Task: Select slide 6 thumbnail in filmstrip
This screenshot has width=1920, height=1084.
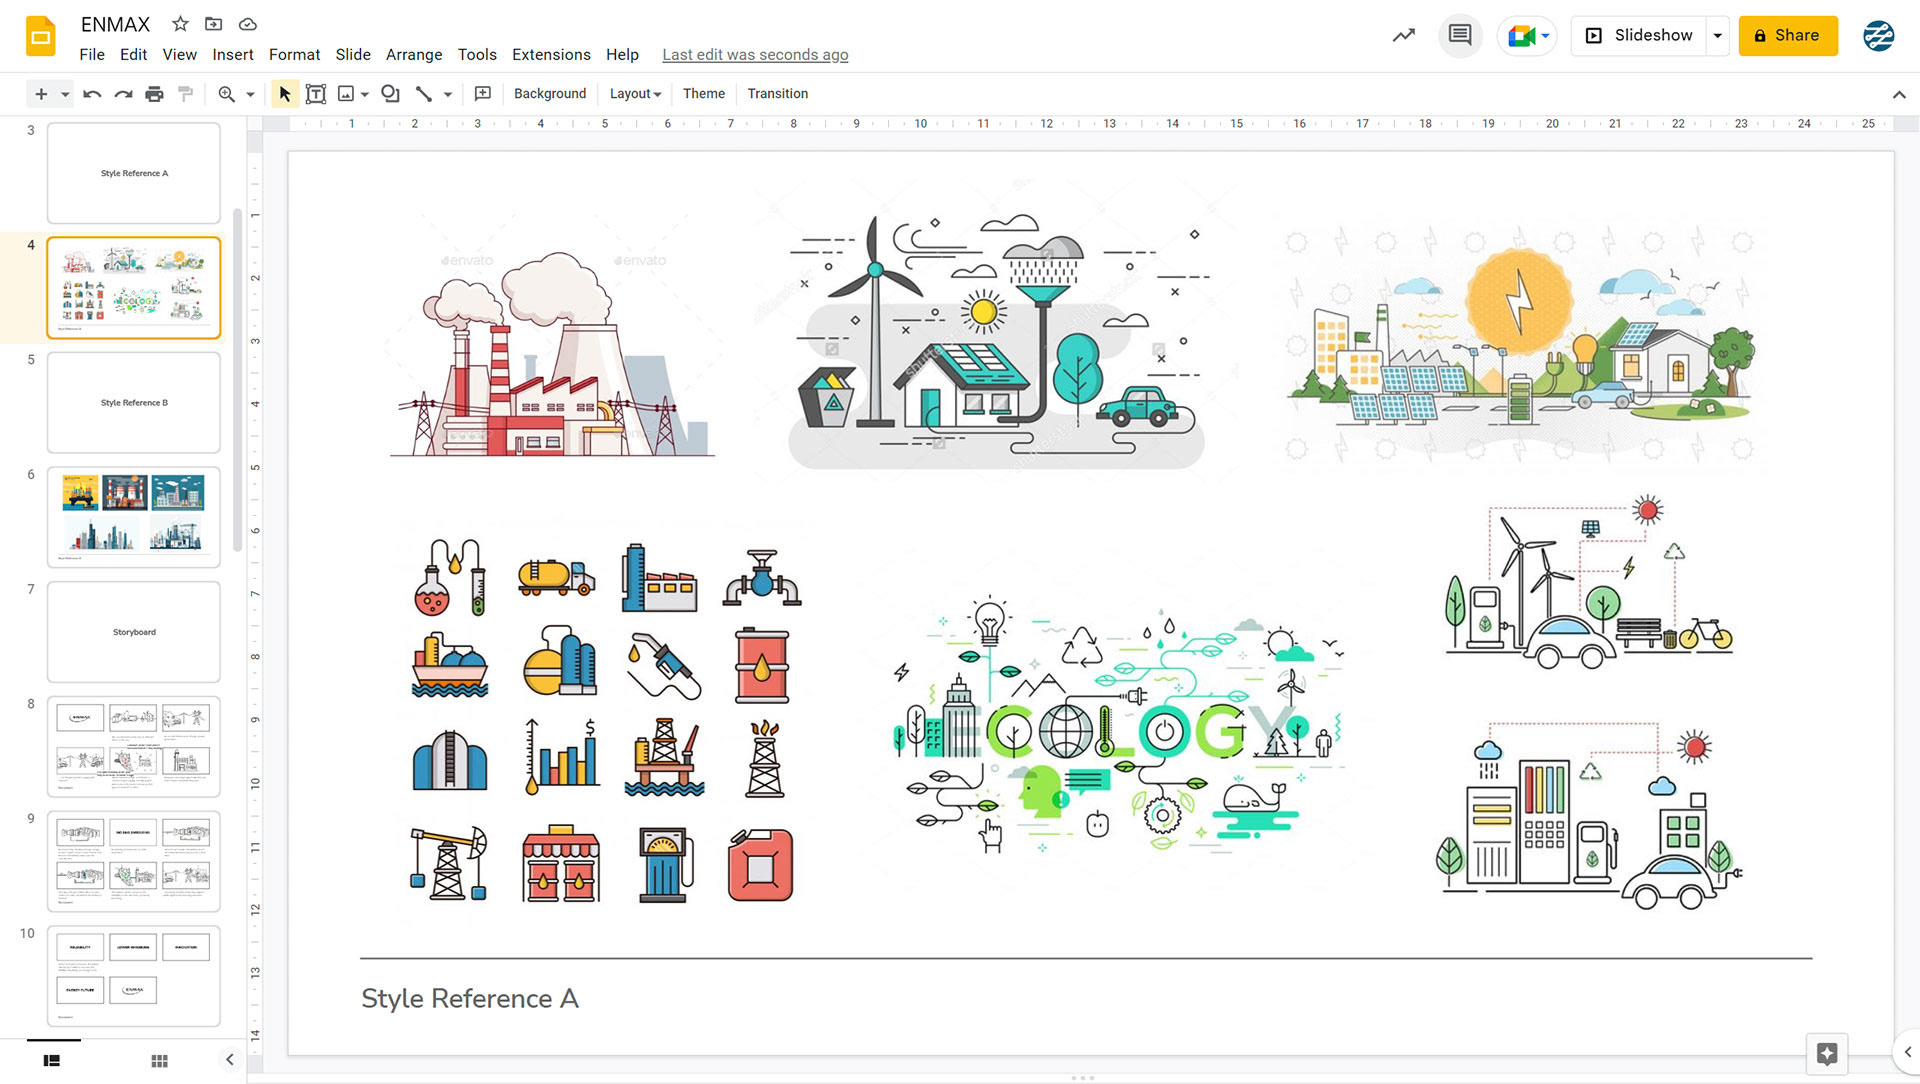Action: tap(133, 516)
